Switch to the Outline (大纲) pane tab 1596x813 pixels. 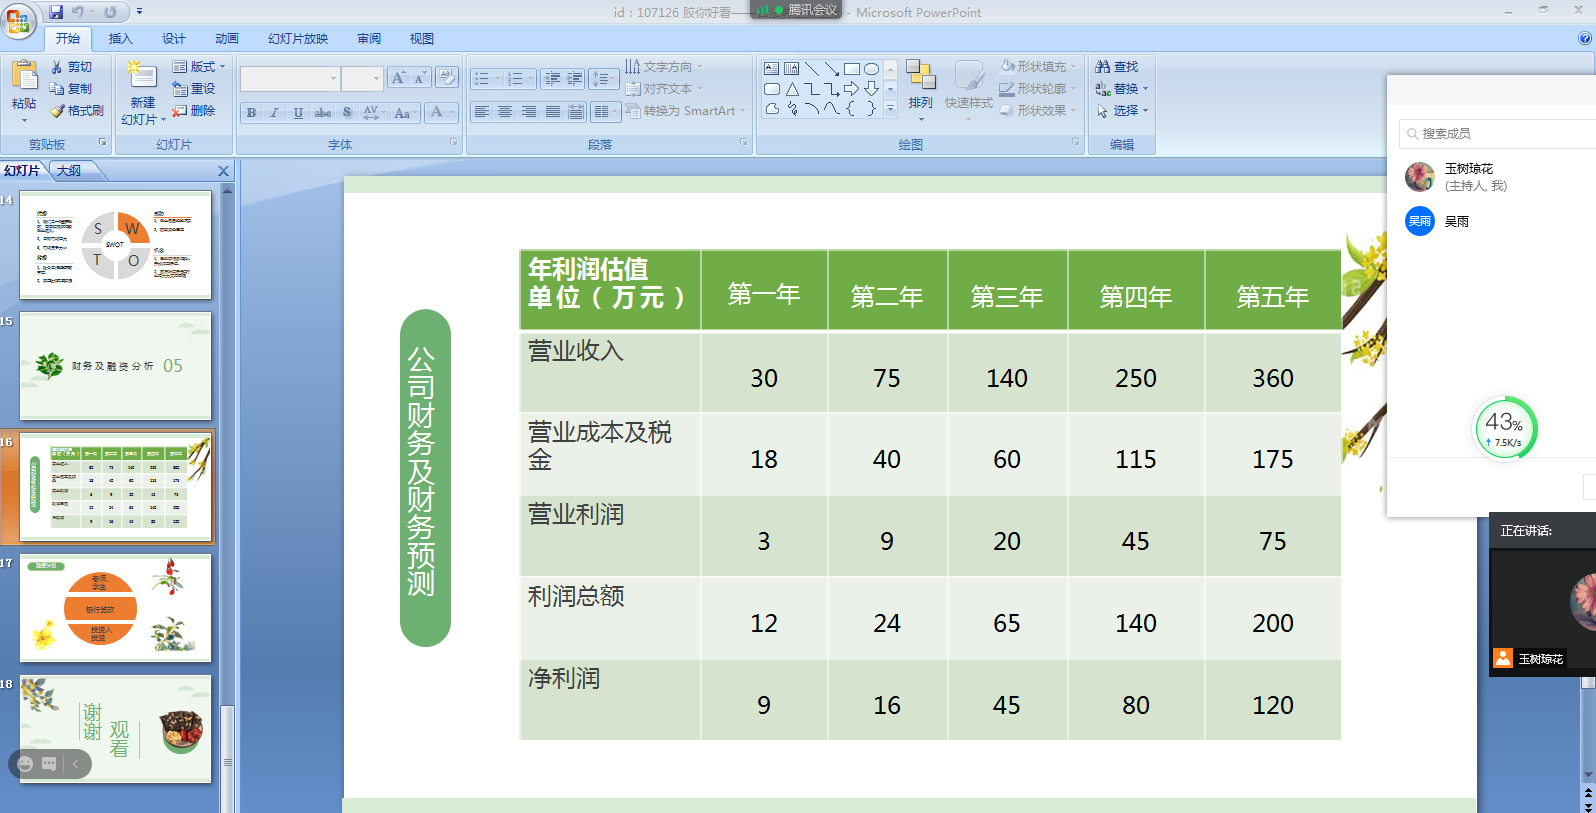69,171
